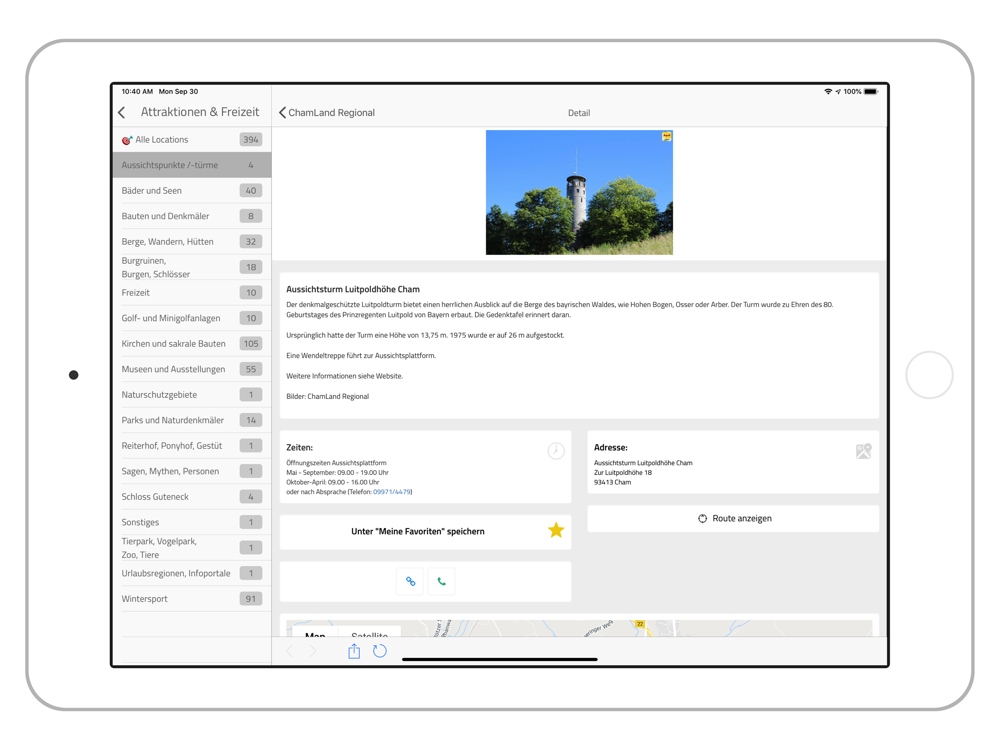Screen dimensions: 1000x750
Task: Tap the browser forward arrow in bottom toolbar
Action: pyautogui.click(x=312, y=651)
